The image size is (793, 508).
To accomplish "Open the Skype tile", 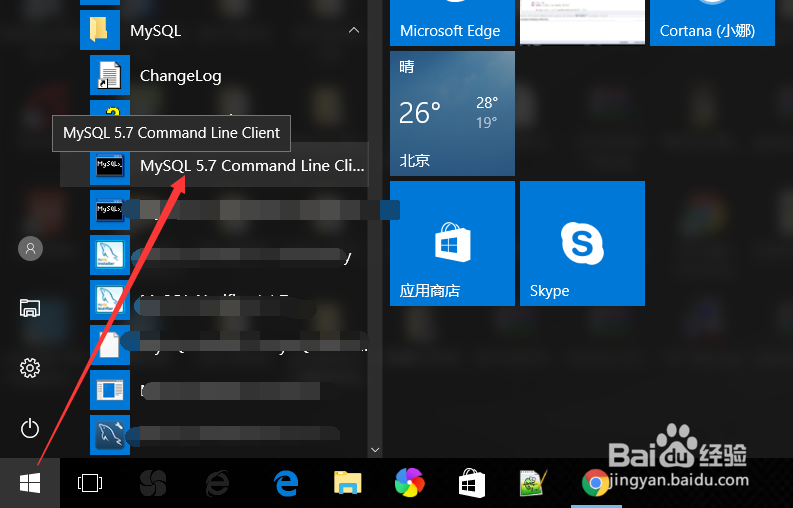I will [x=582, y=243].
